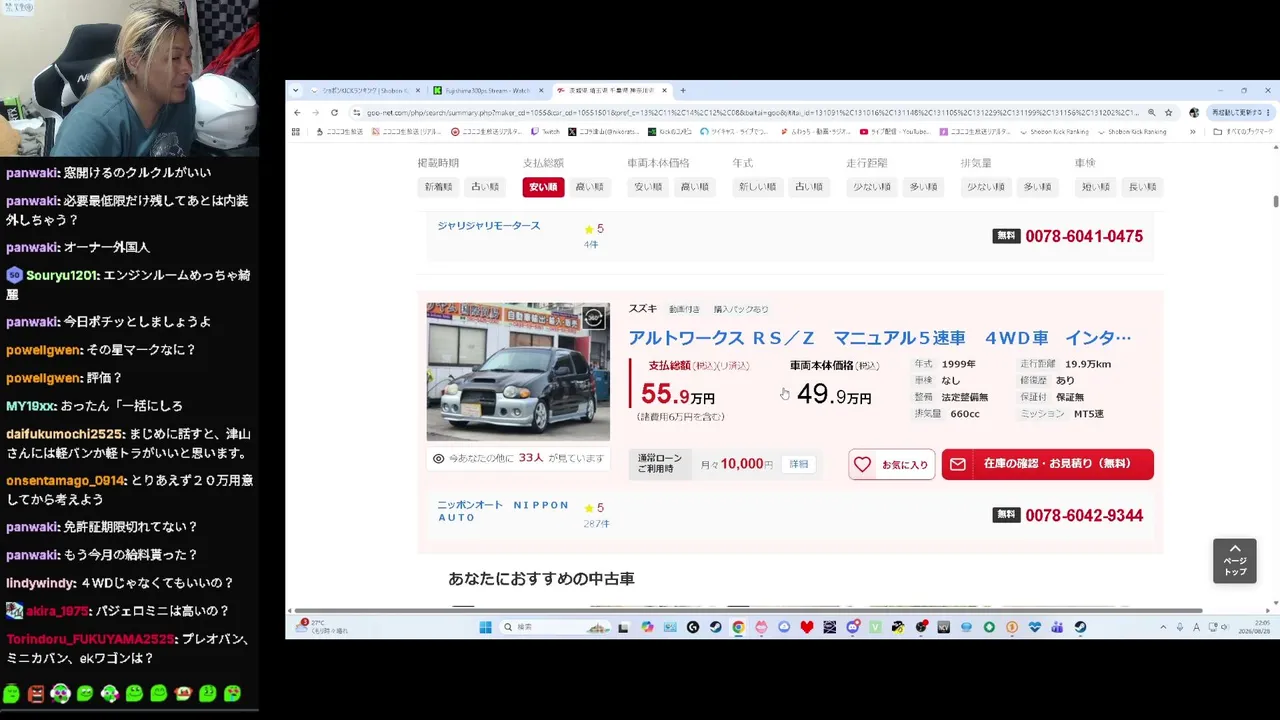This screenshot has width=1280, height=720.
Task: Sort by 掲載時期 古い順
Action: click(x=485, y=187)
